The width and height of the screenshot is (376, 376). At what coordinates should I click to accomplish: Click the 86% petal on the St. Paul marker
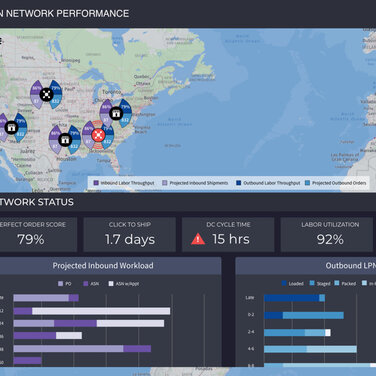point(37,89)
